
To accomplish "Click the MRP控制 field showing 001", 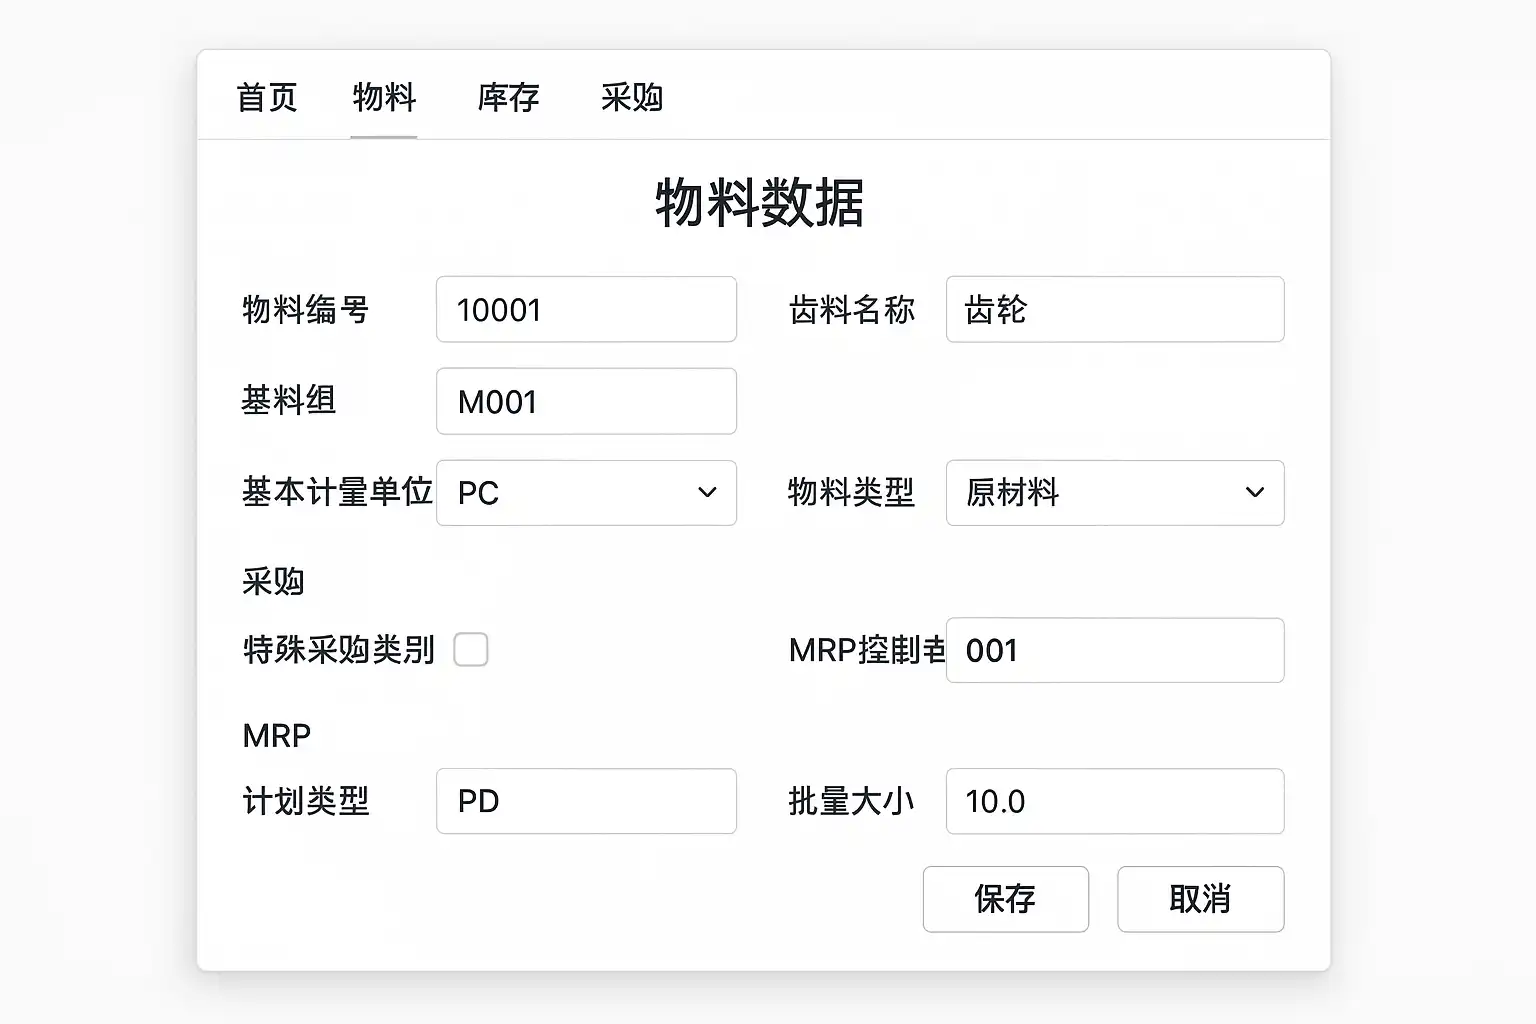I will click(1114, 651).
